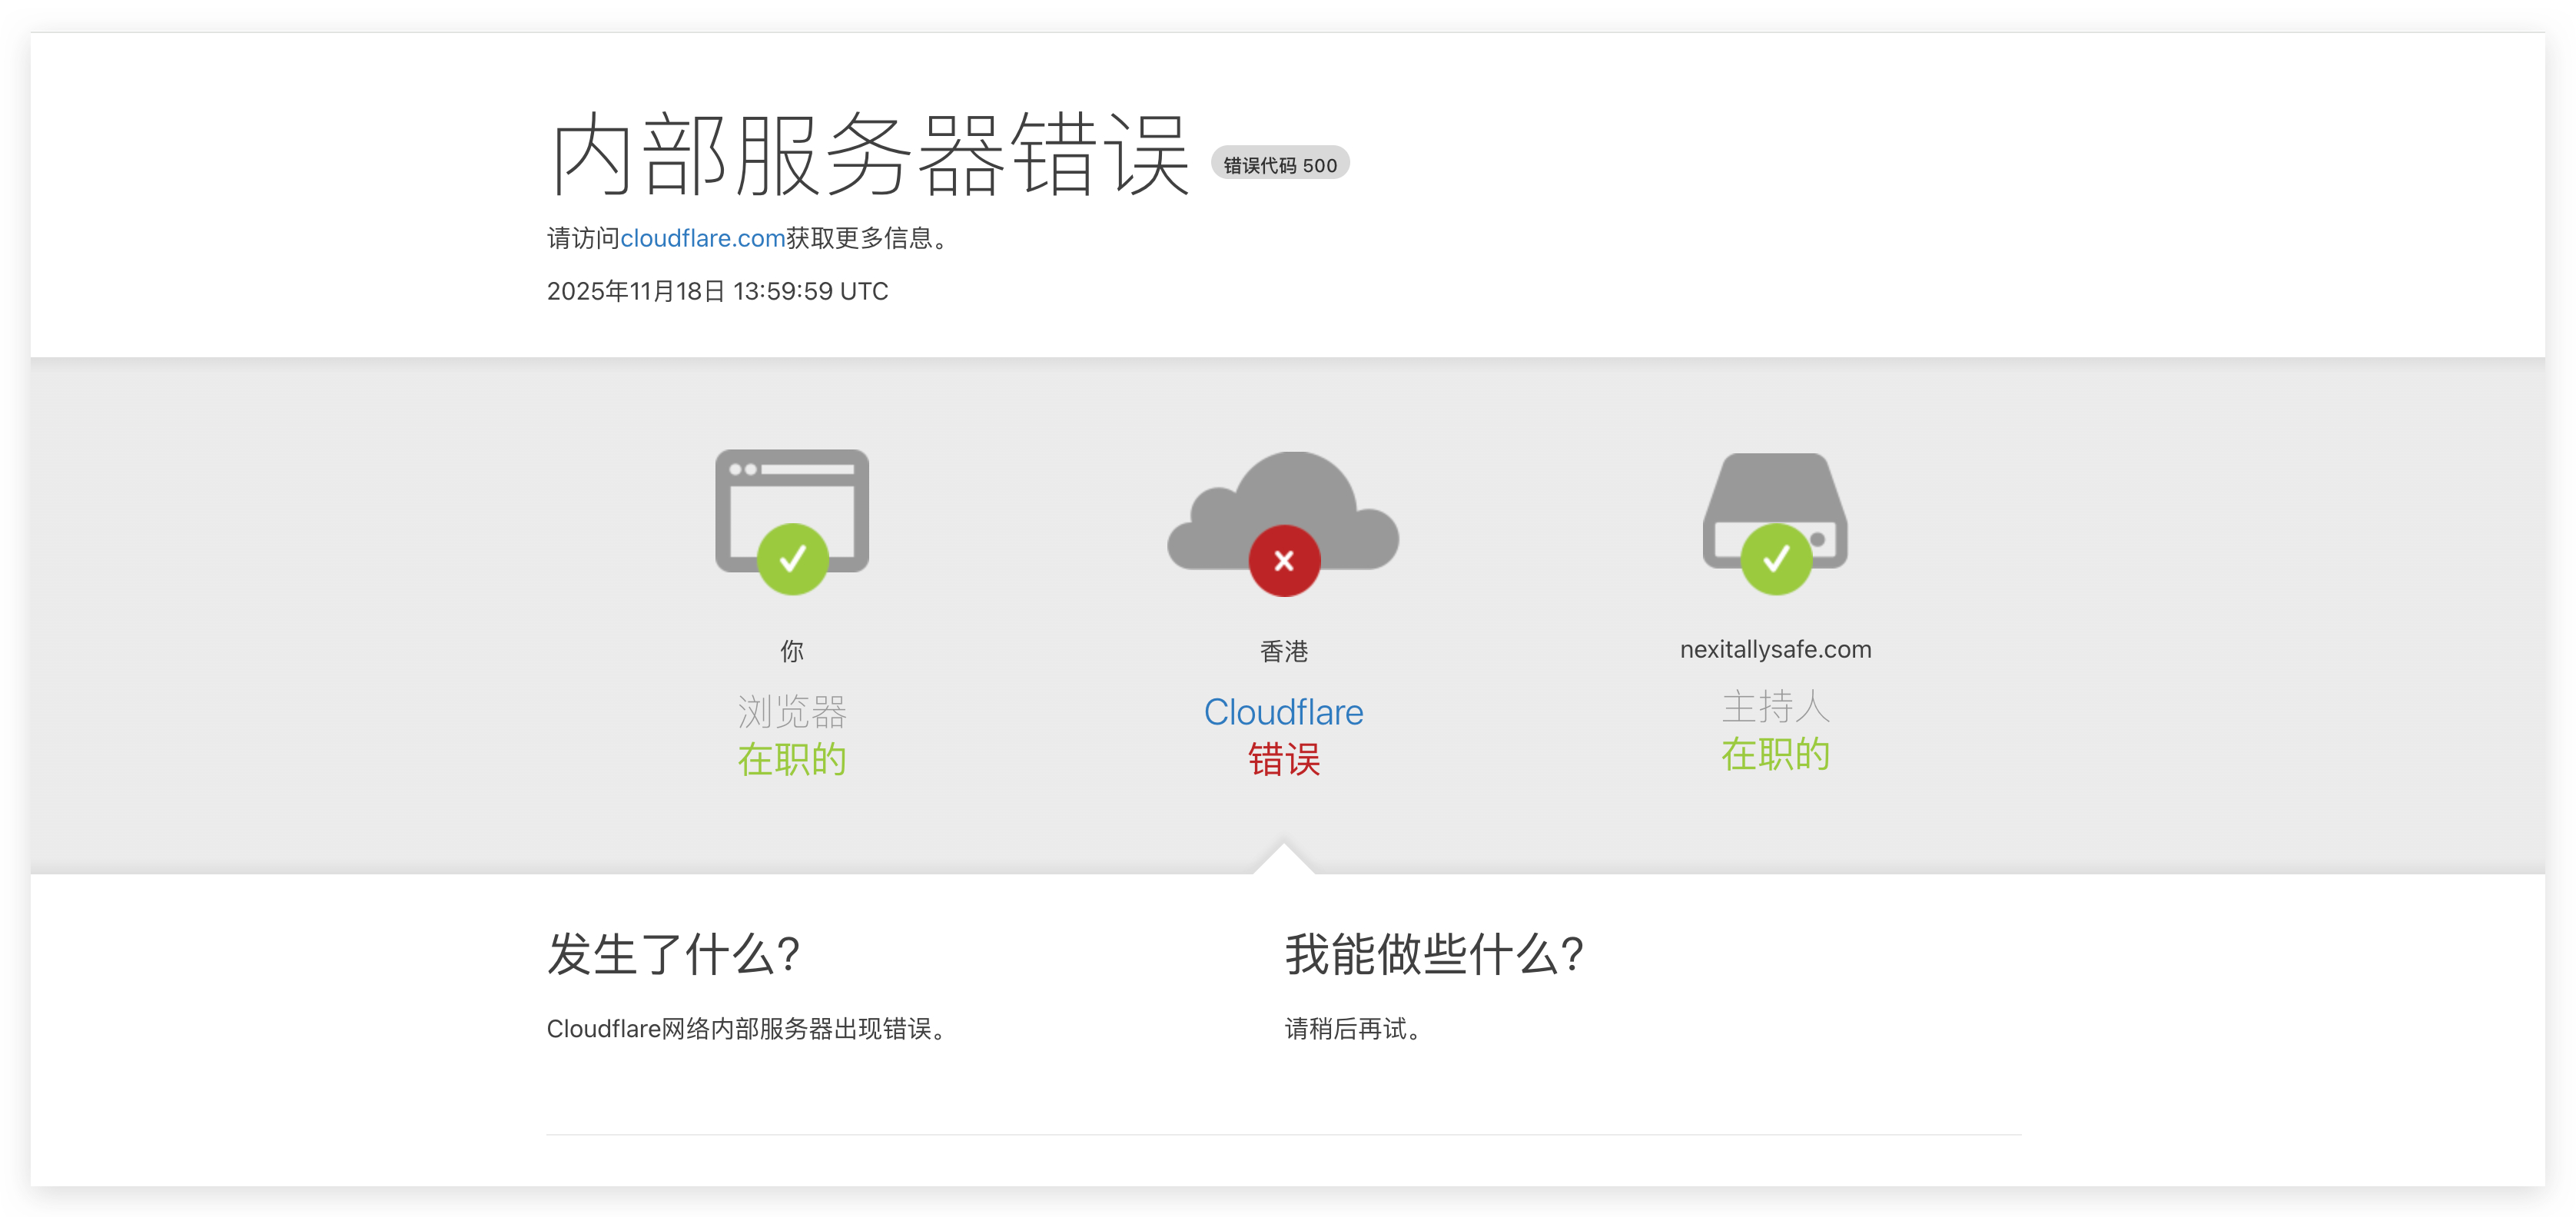The height and width of the screenshot is (1217, 2576).
Task: Click the red X error badge
Action: (1284, 561)
